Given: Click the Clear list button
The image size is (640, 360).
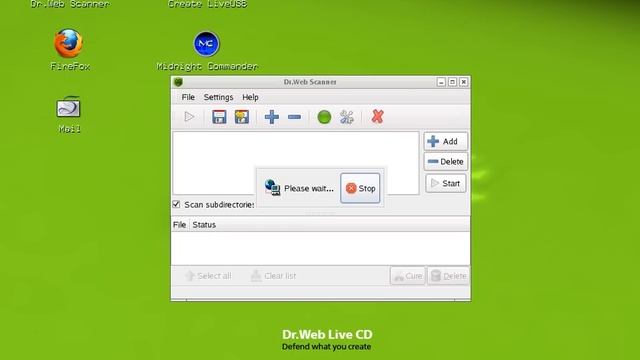Looking at the screenshot, I should click(273, 276).
